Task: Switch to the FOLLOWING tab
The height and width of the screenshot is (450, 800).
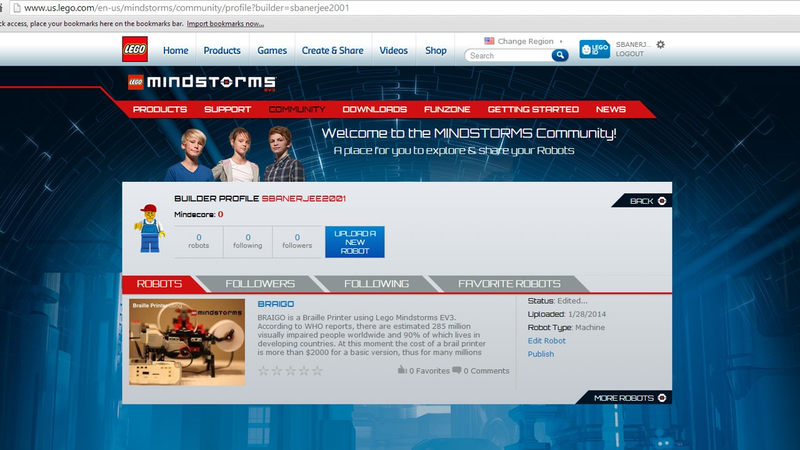Action: coord(377,284)
